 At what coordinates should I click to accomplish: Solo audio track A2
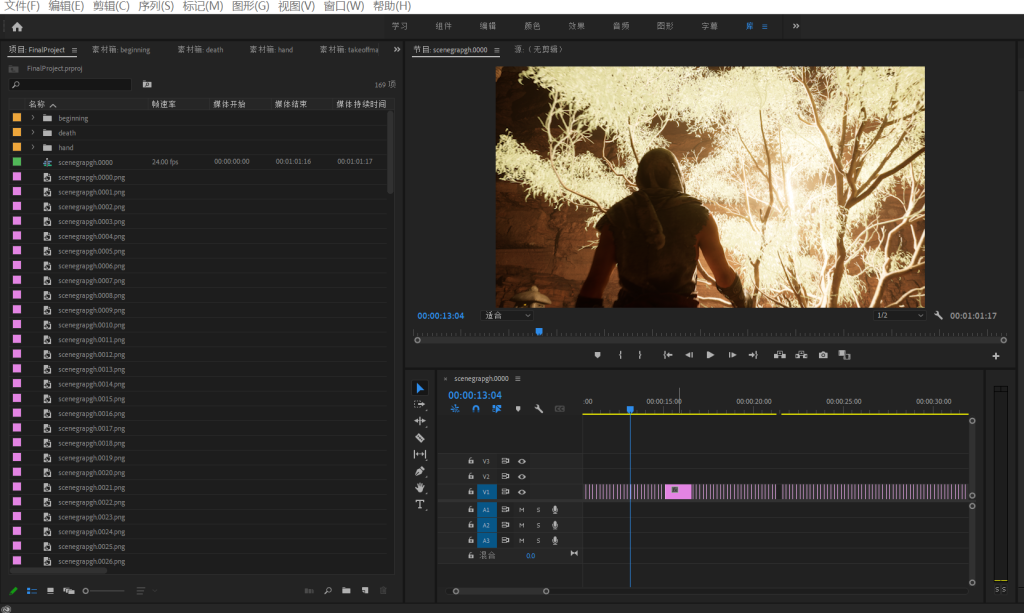pos(538,526)
